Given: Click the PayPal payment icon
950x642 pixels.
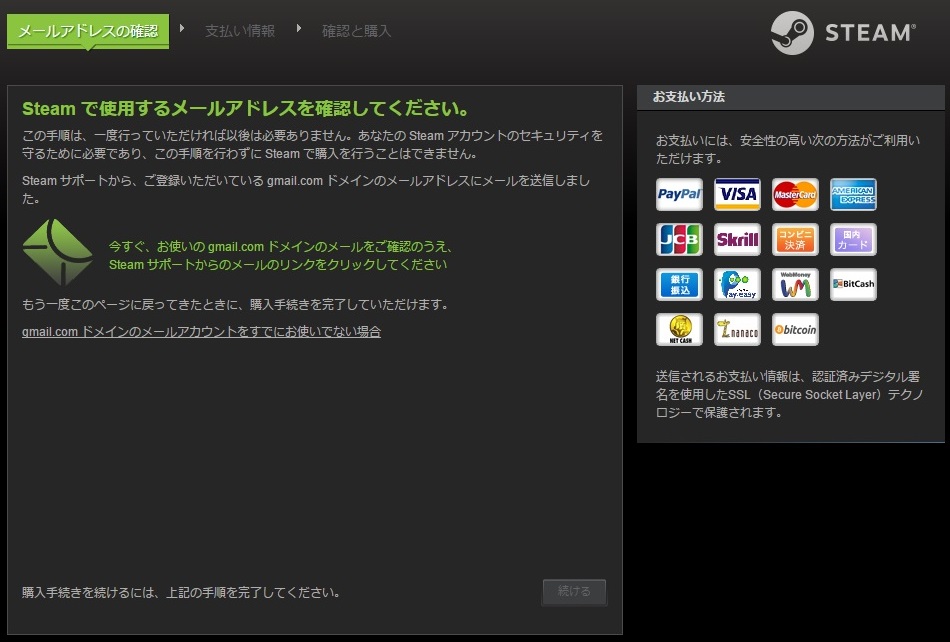Looking at the screenshot, I should point(679,194).
